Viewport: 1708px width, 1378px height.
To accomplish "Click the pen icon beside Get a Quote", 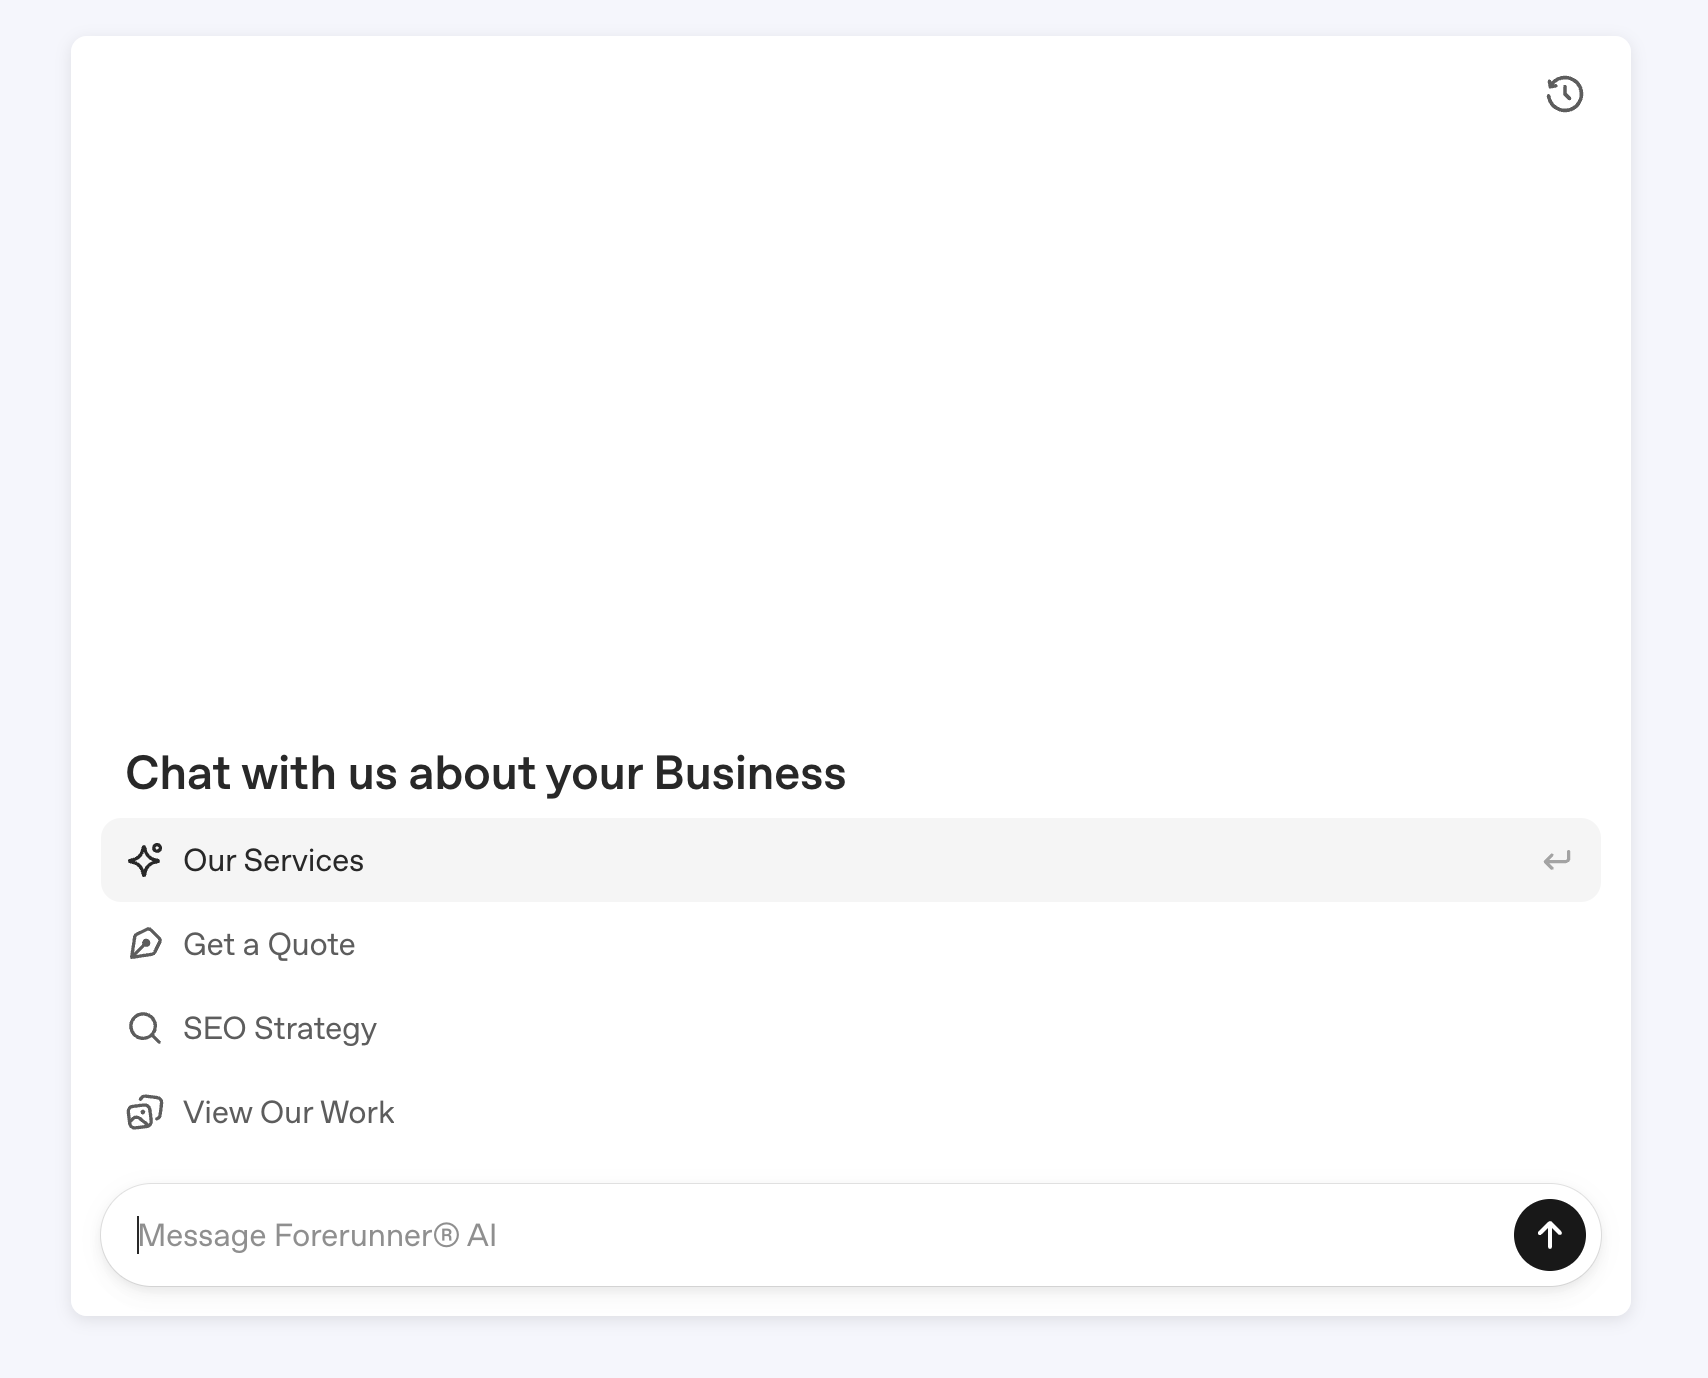I will click(145, 944).
